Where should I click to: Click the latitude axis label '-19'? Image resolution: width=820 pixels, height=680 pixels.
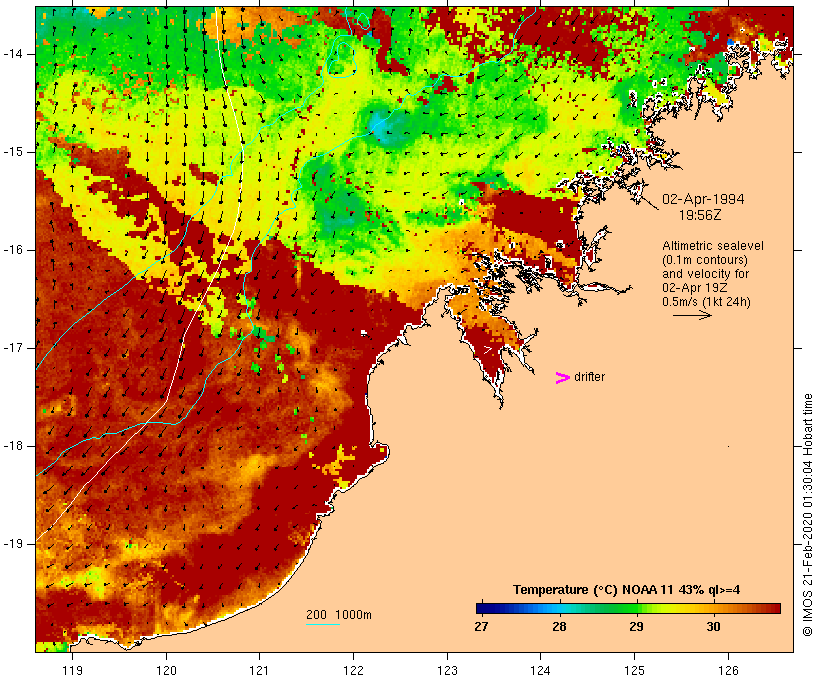coord(13,544)
